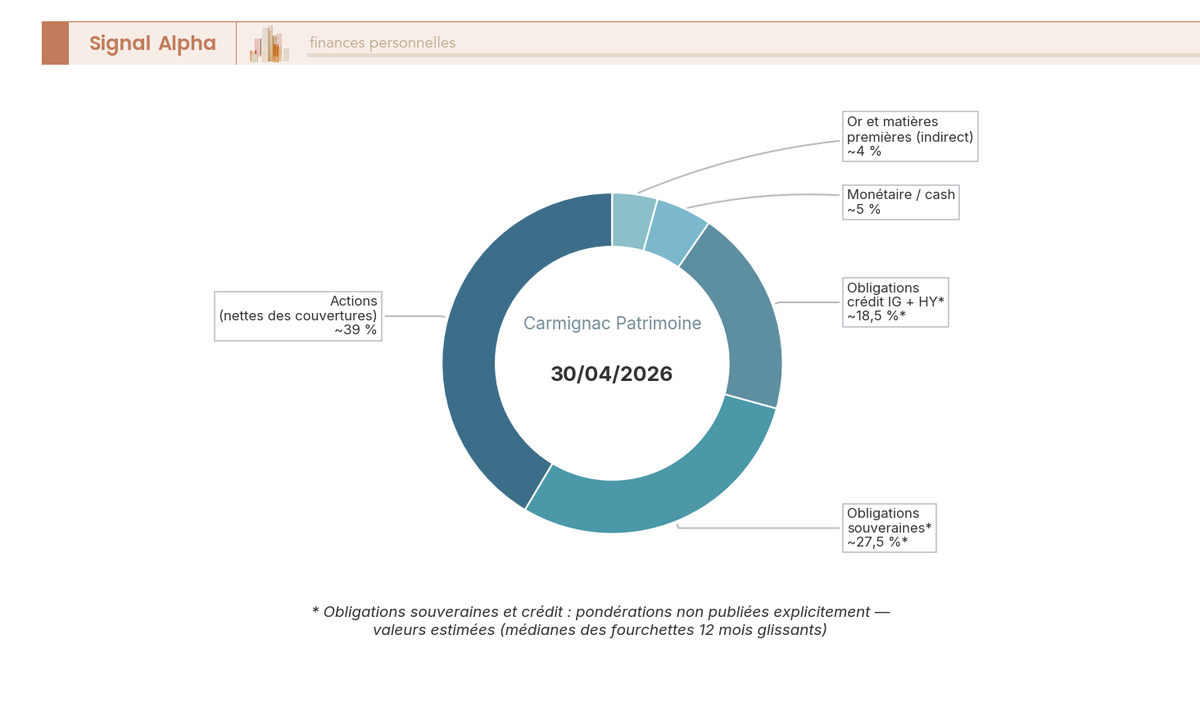
Task: Click the Signal Alpha brand title
Action: click(x=152, y=43)
